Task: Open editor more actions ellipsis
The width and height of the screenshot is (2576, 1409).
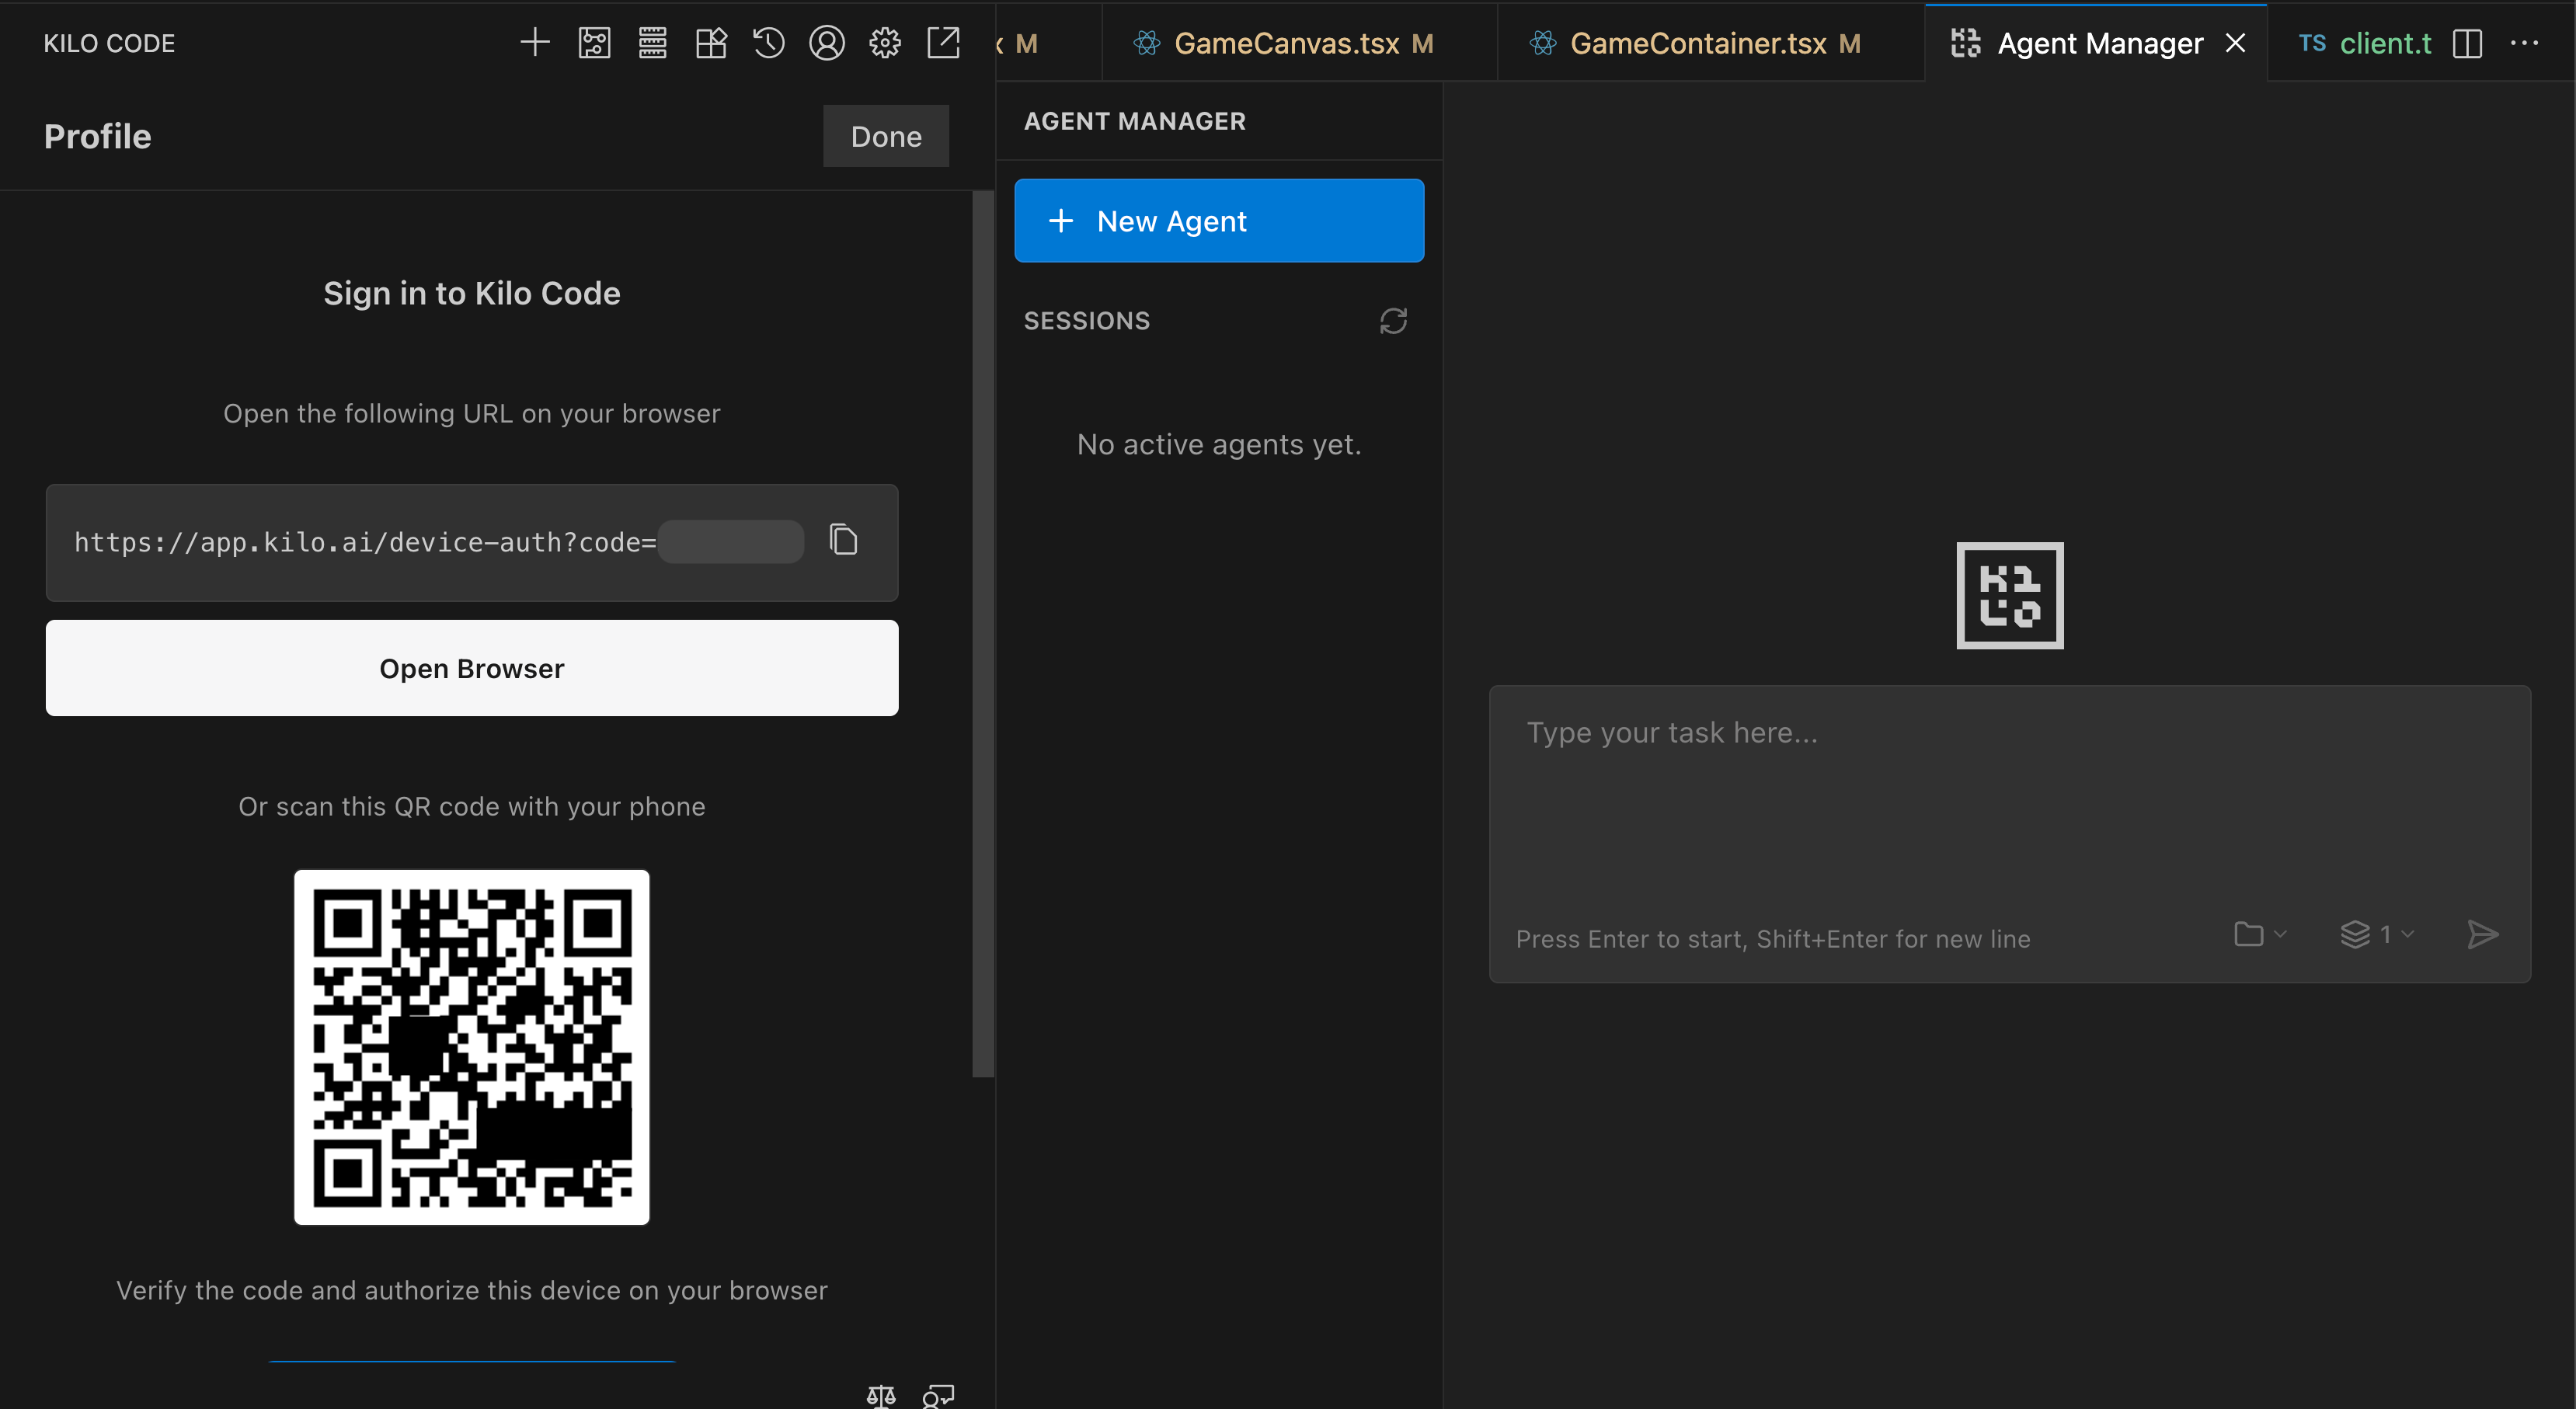Action: 2524,43
